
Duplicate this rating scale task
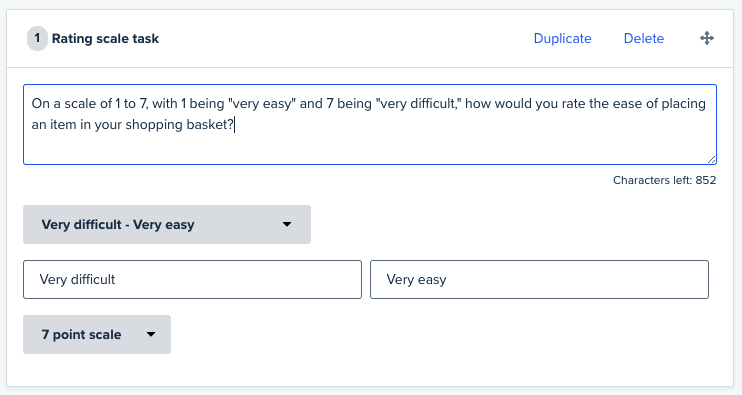coord(562,38)
